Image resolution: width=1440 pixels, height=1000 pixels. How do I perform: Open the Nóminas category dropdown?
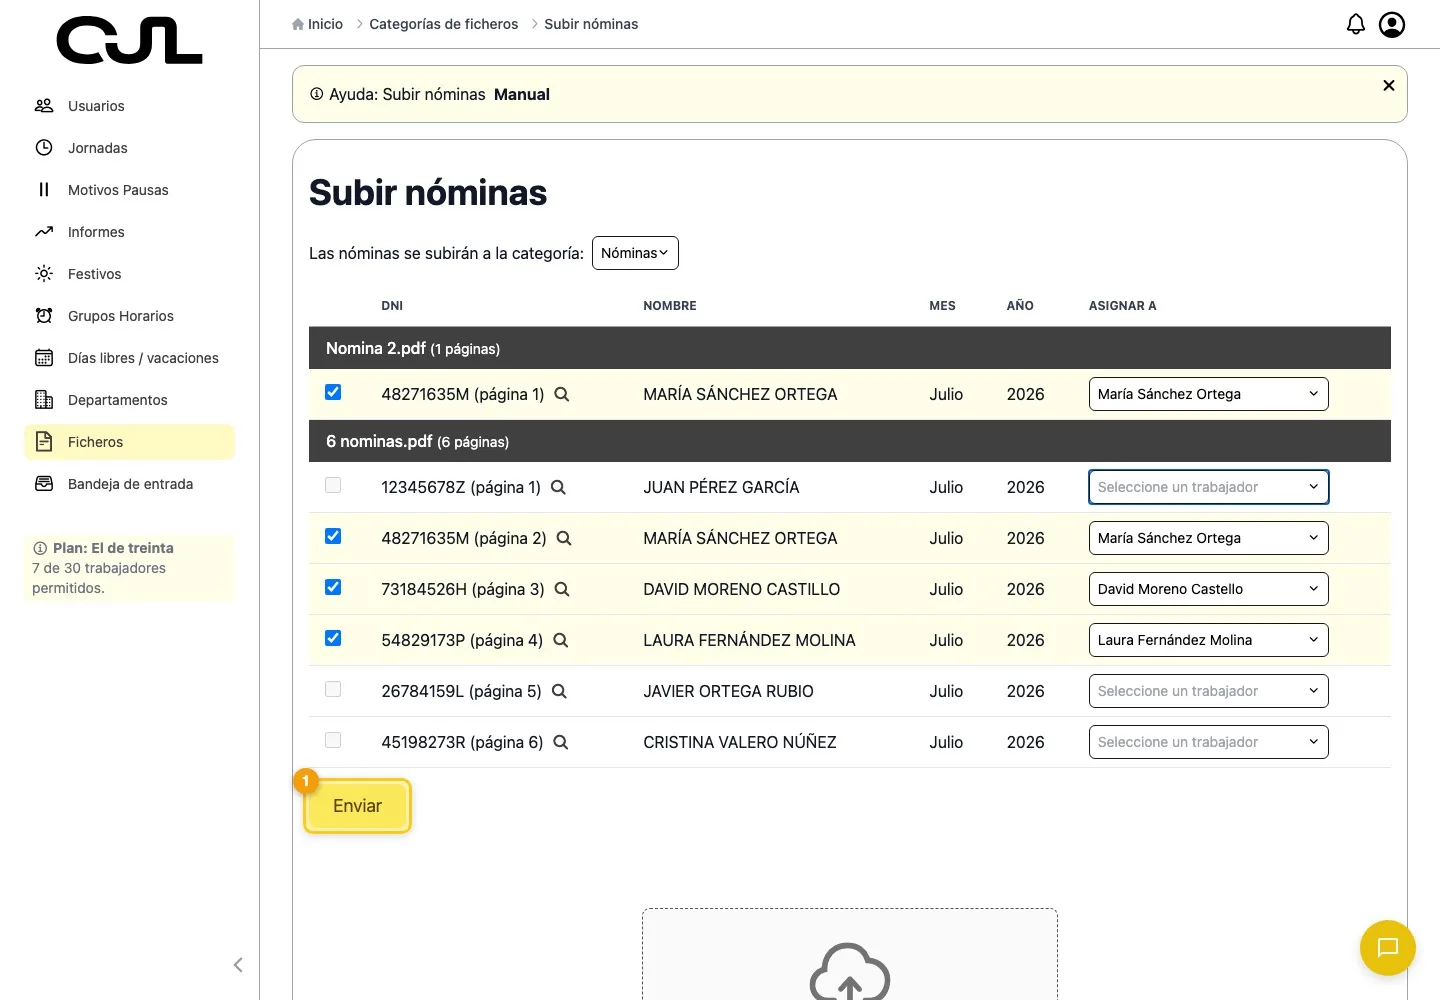[635, 253]
